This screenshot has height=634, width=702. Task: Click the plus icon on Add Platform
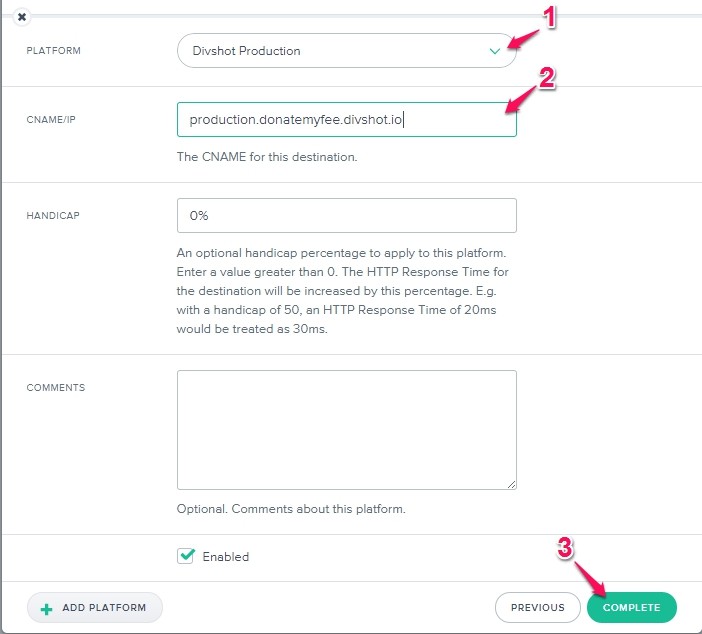click(x=46, y=608)
